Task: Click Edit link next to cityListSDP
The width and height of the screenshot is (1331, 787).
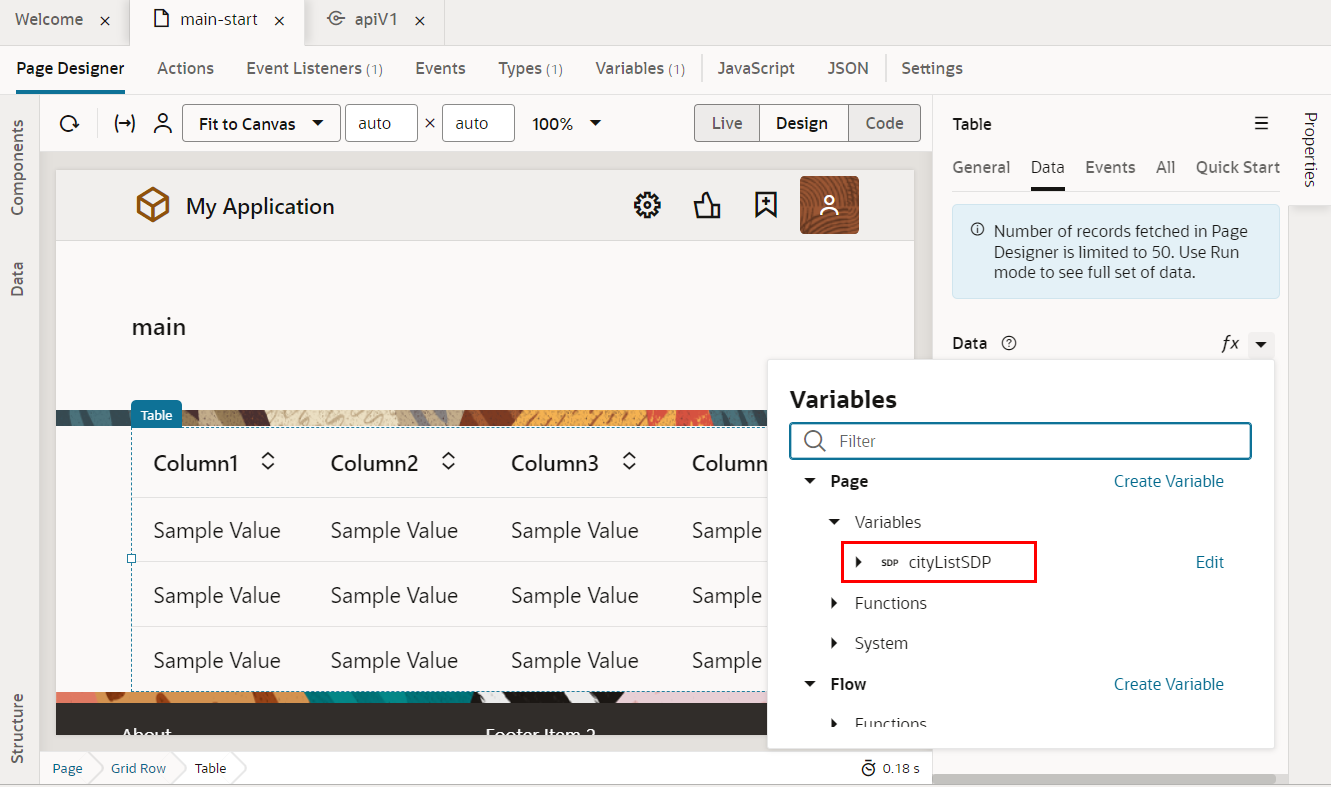Action: 1209,562
